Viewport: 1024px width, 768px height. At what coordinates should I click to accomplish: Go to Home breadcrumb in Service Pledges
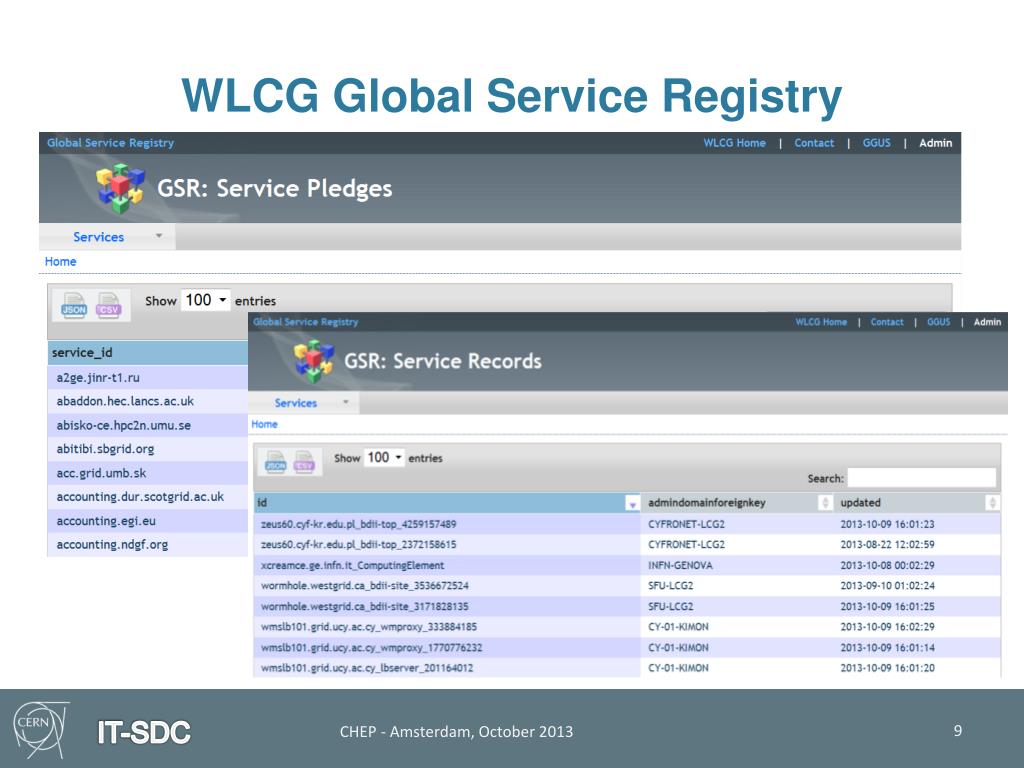(61, 261)
